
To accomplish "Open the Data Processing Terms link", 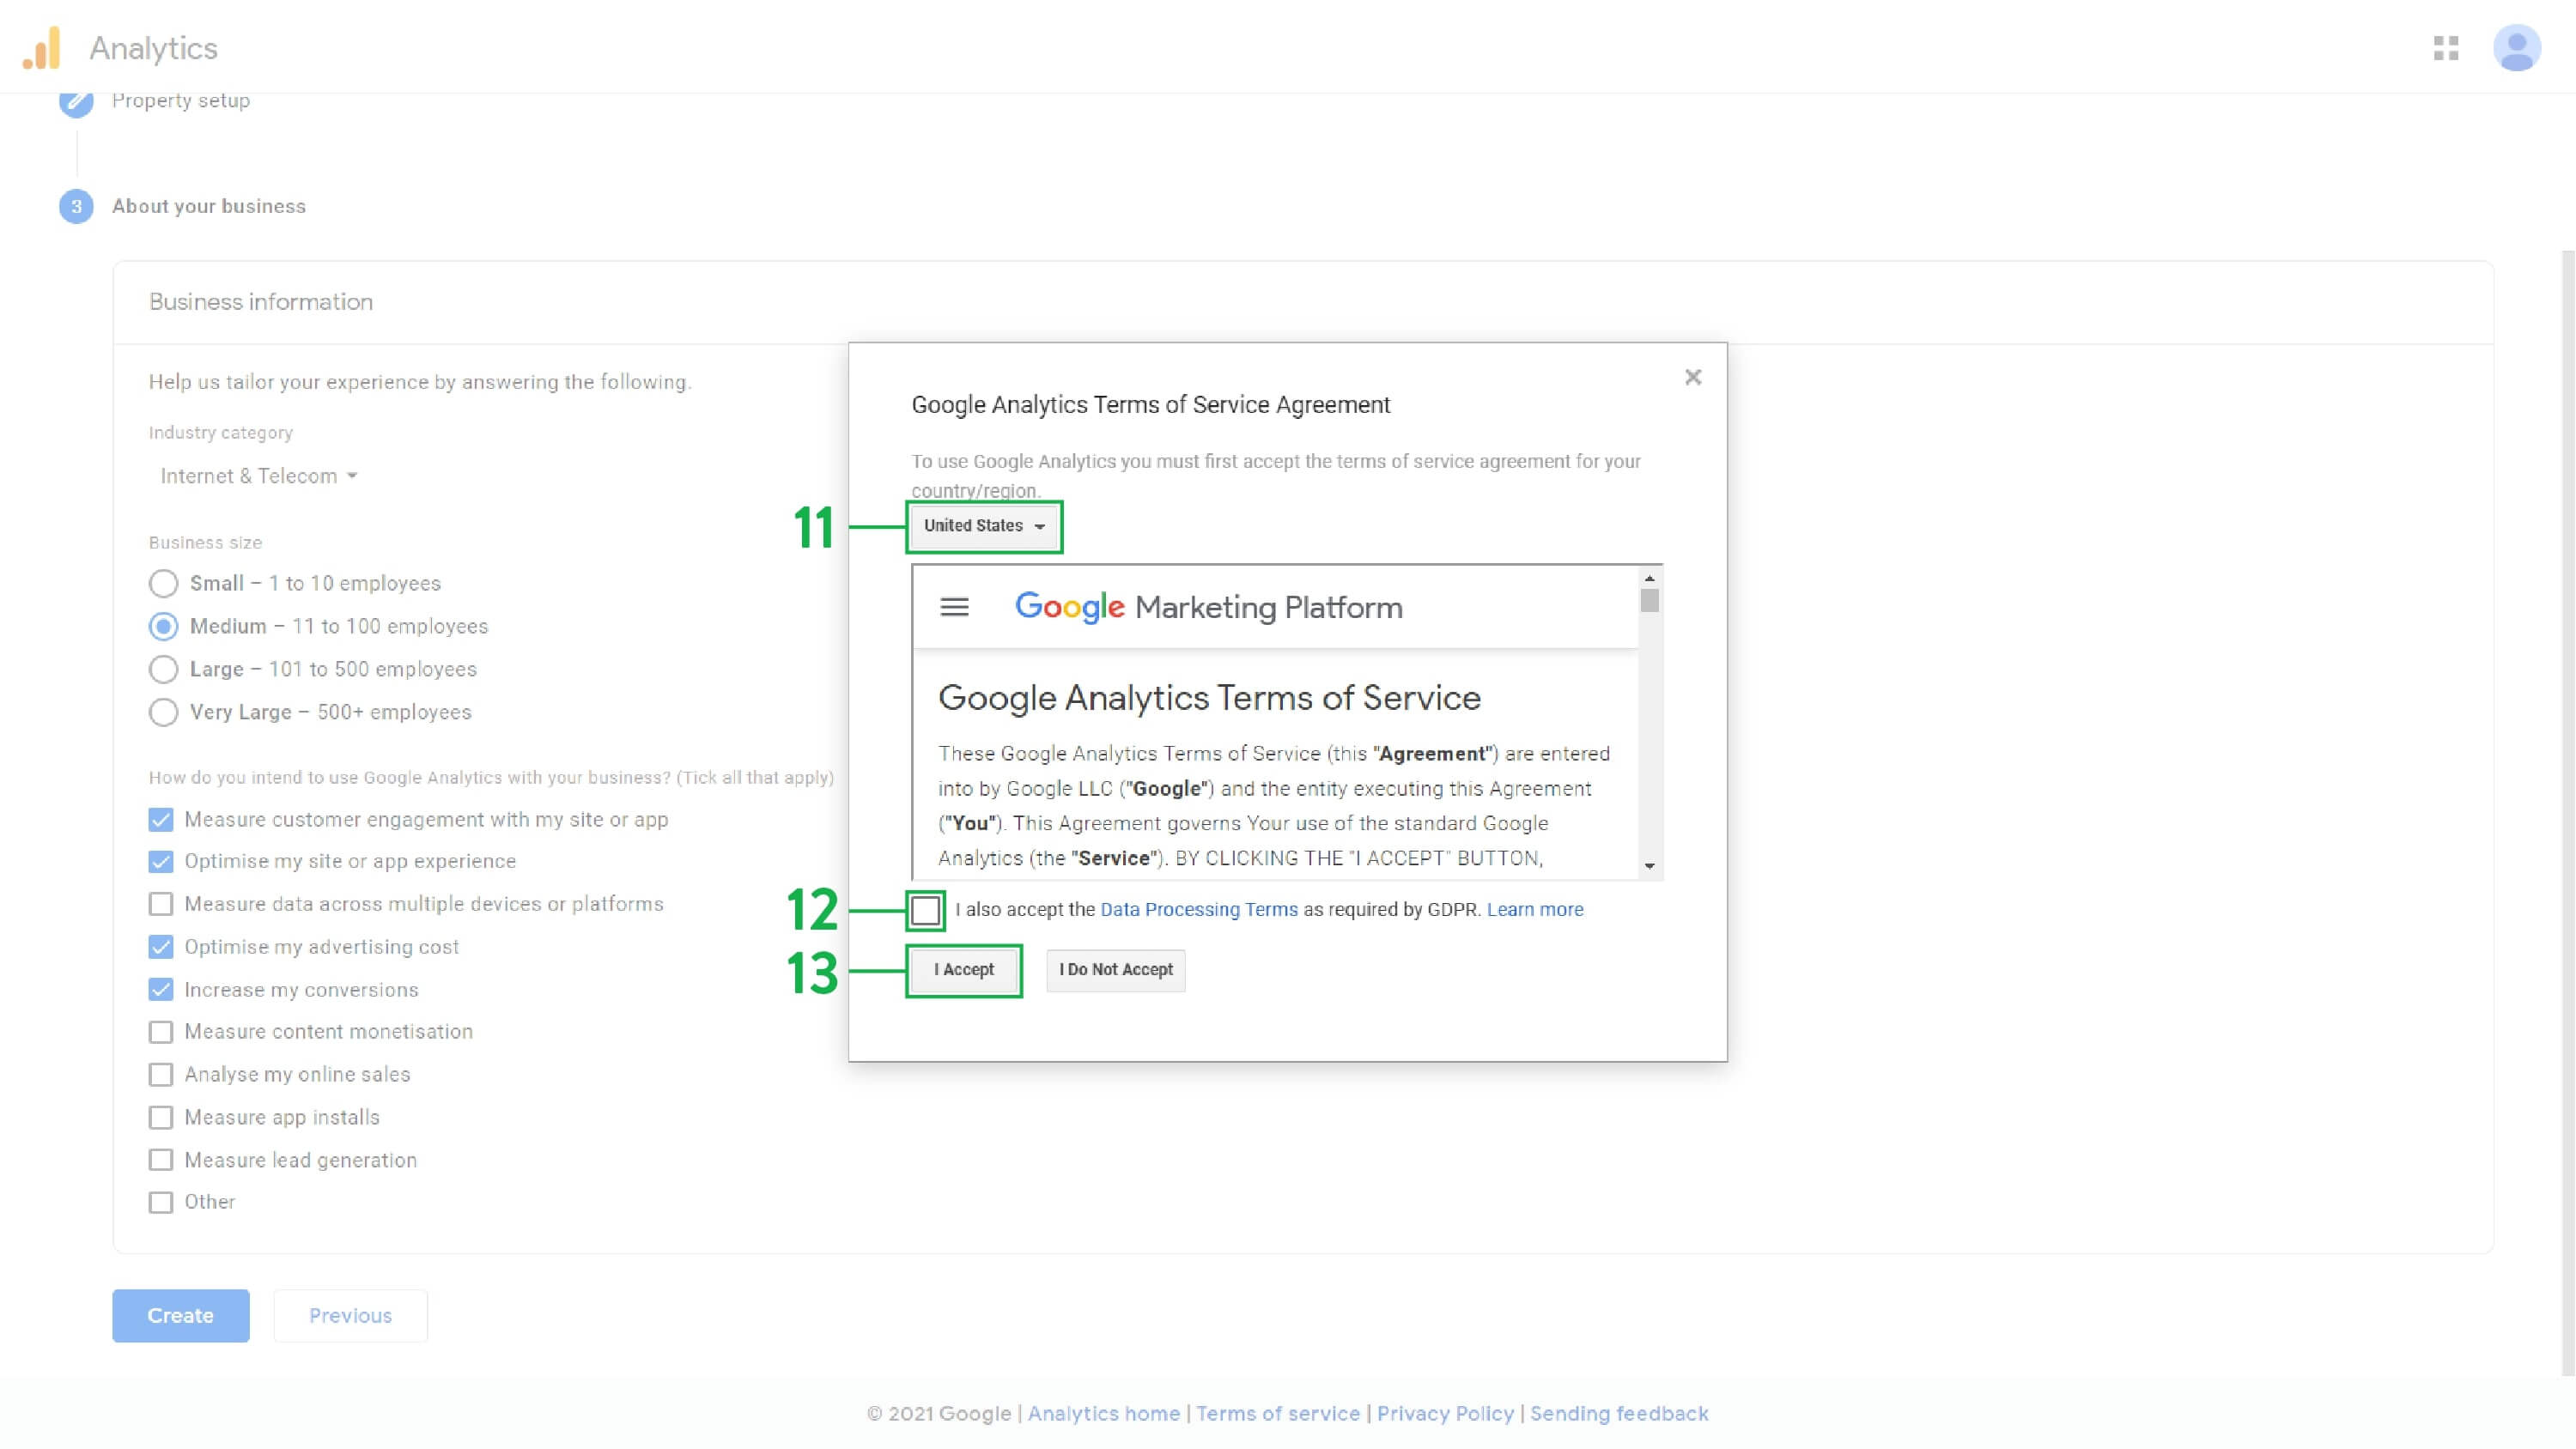I will pos(1199,909).
